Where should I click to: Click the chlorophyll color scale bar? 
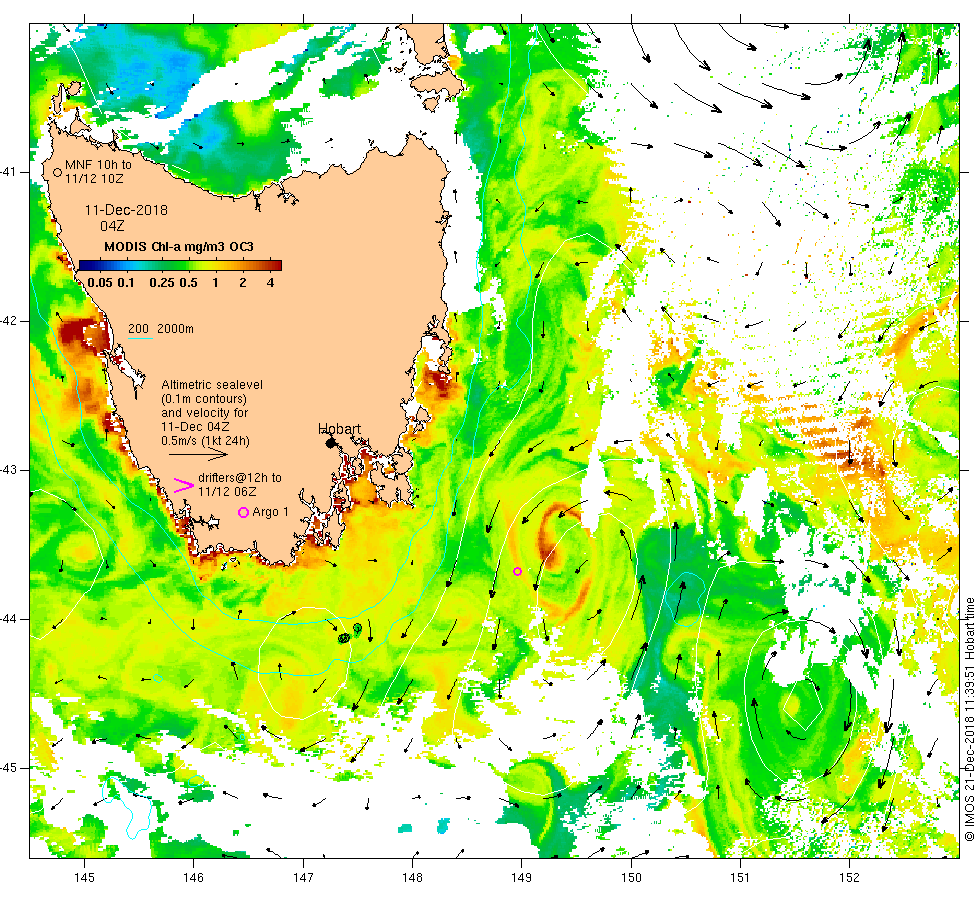pos(180,265)
